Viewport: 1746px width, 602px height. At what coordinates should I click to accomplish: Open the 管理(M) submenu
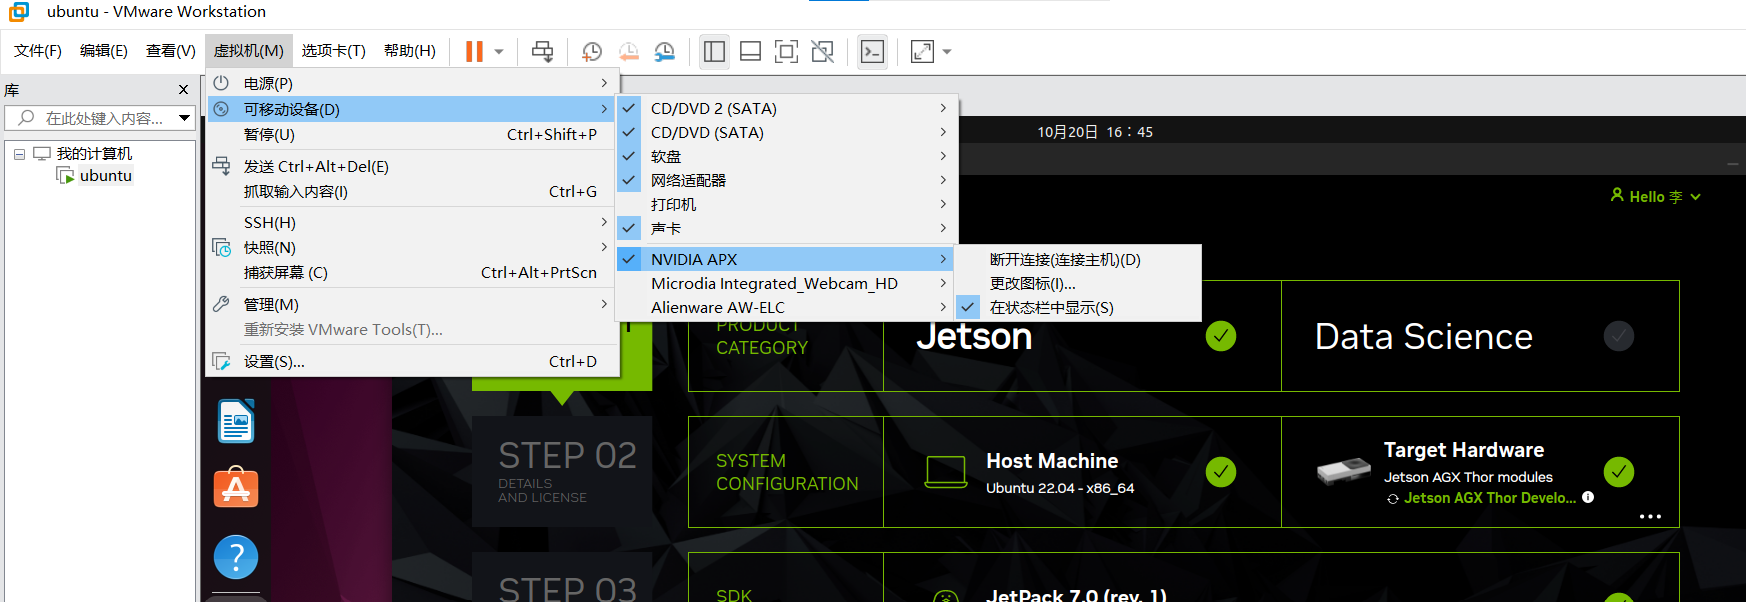tap(412, 305)
